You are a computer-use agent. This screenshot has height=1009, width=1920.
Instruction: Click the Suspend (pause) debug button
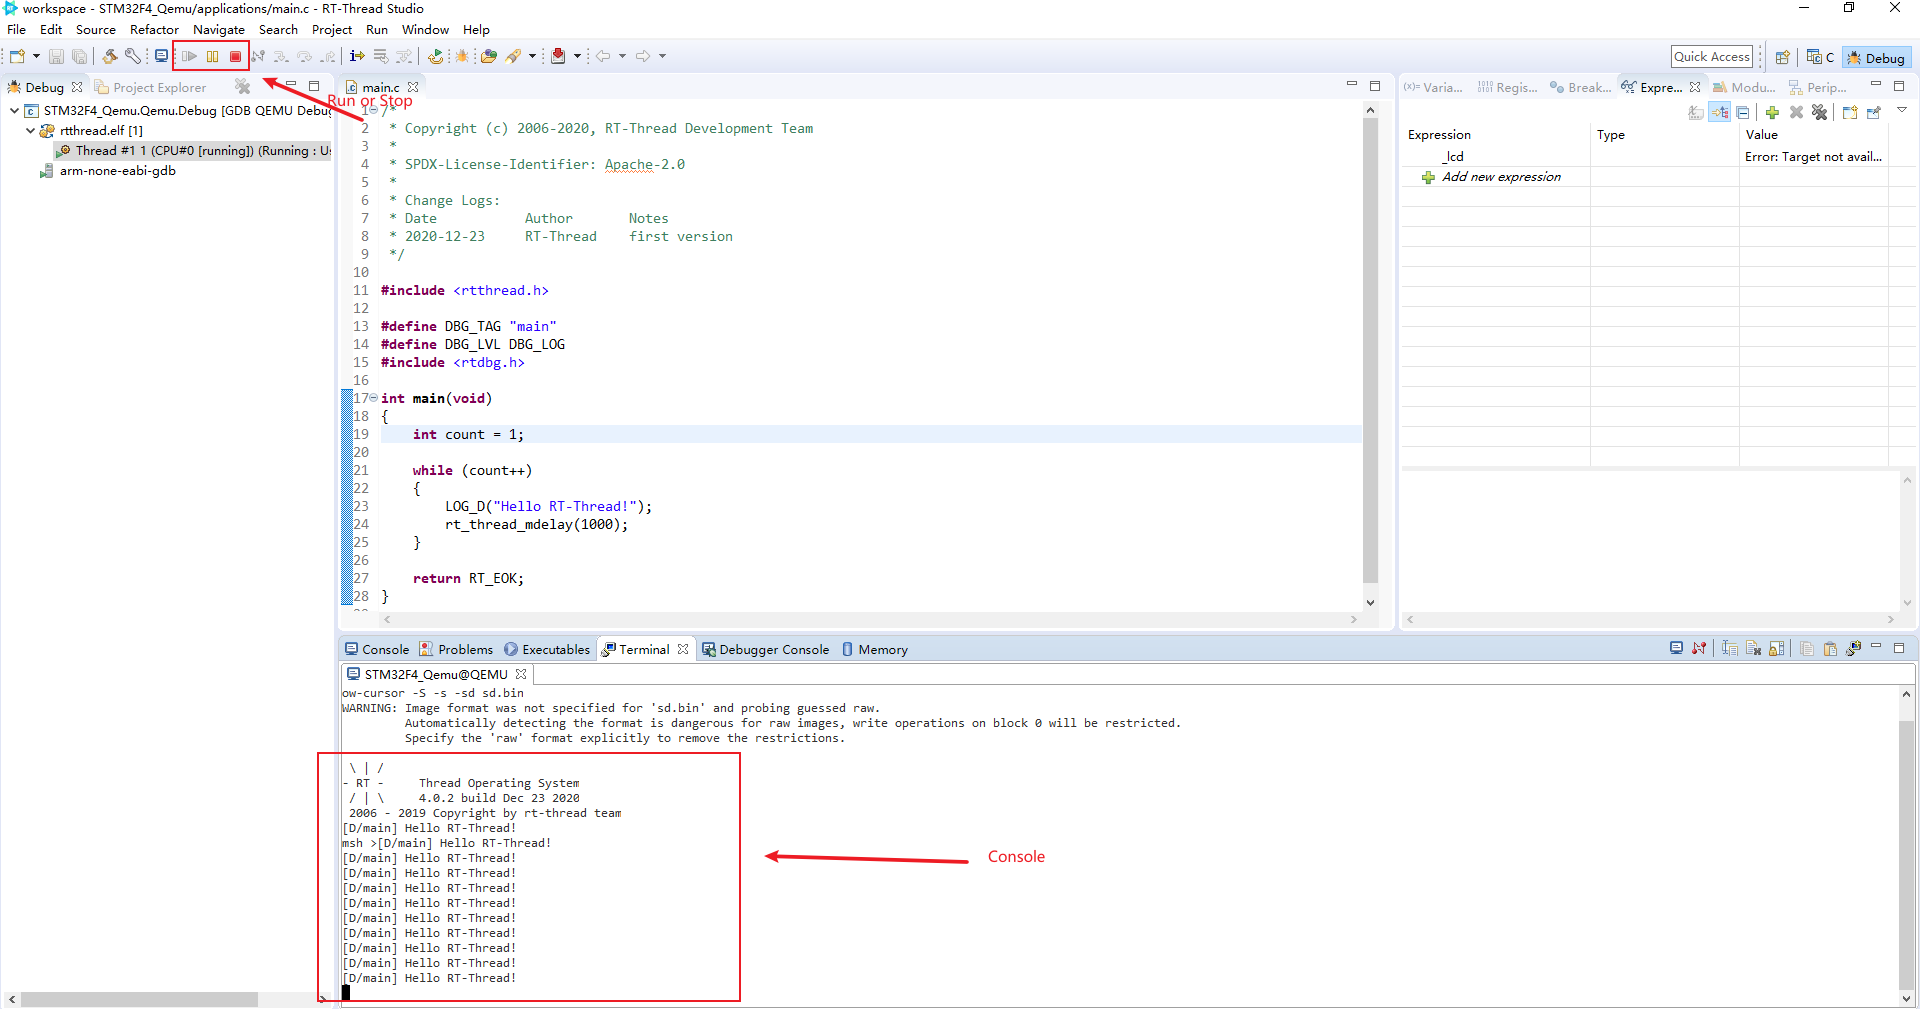tap(213, 56)
